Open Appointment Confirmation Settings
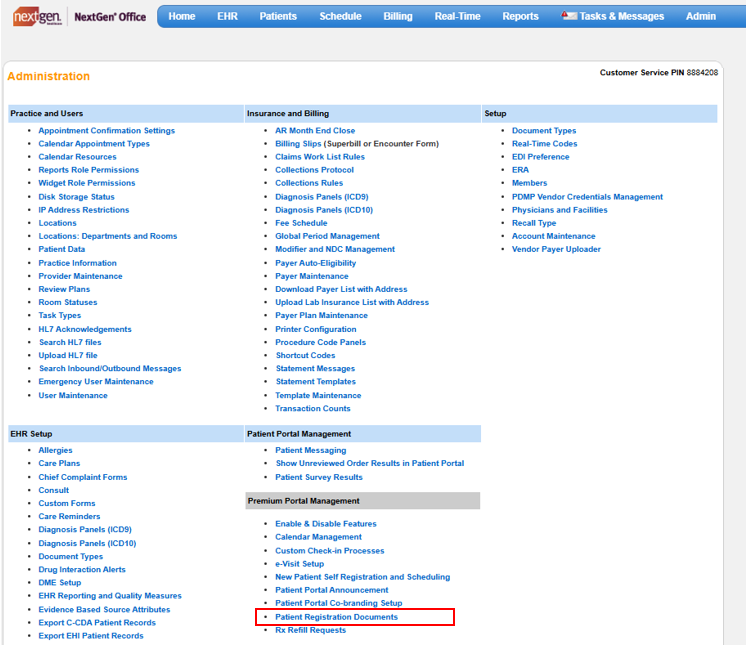746x646 pixels. click(106, 131)
